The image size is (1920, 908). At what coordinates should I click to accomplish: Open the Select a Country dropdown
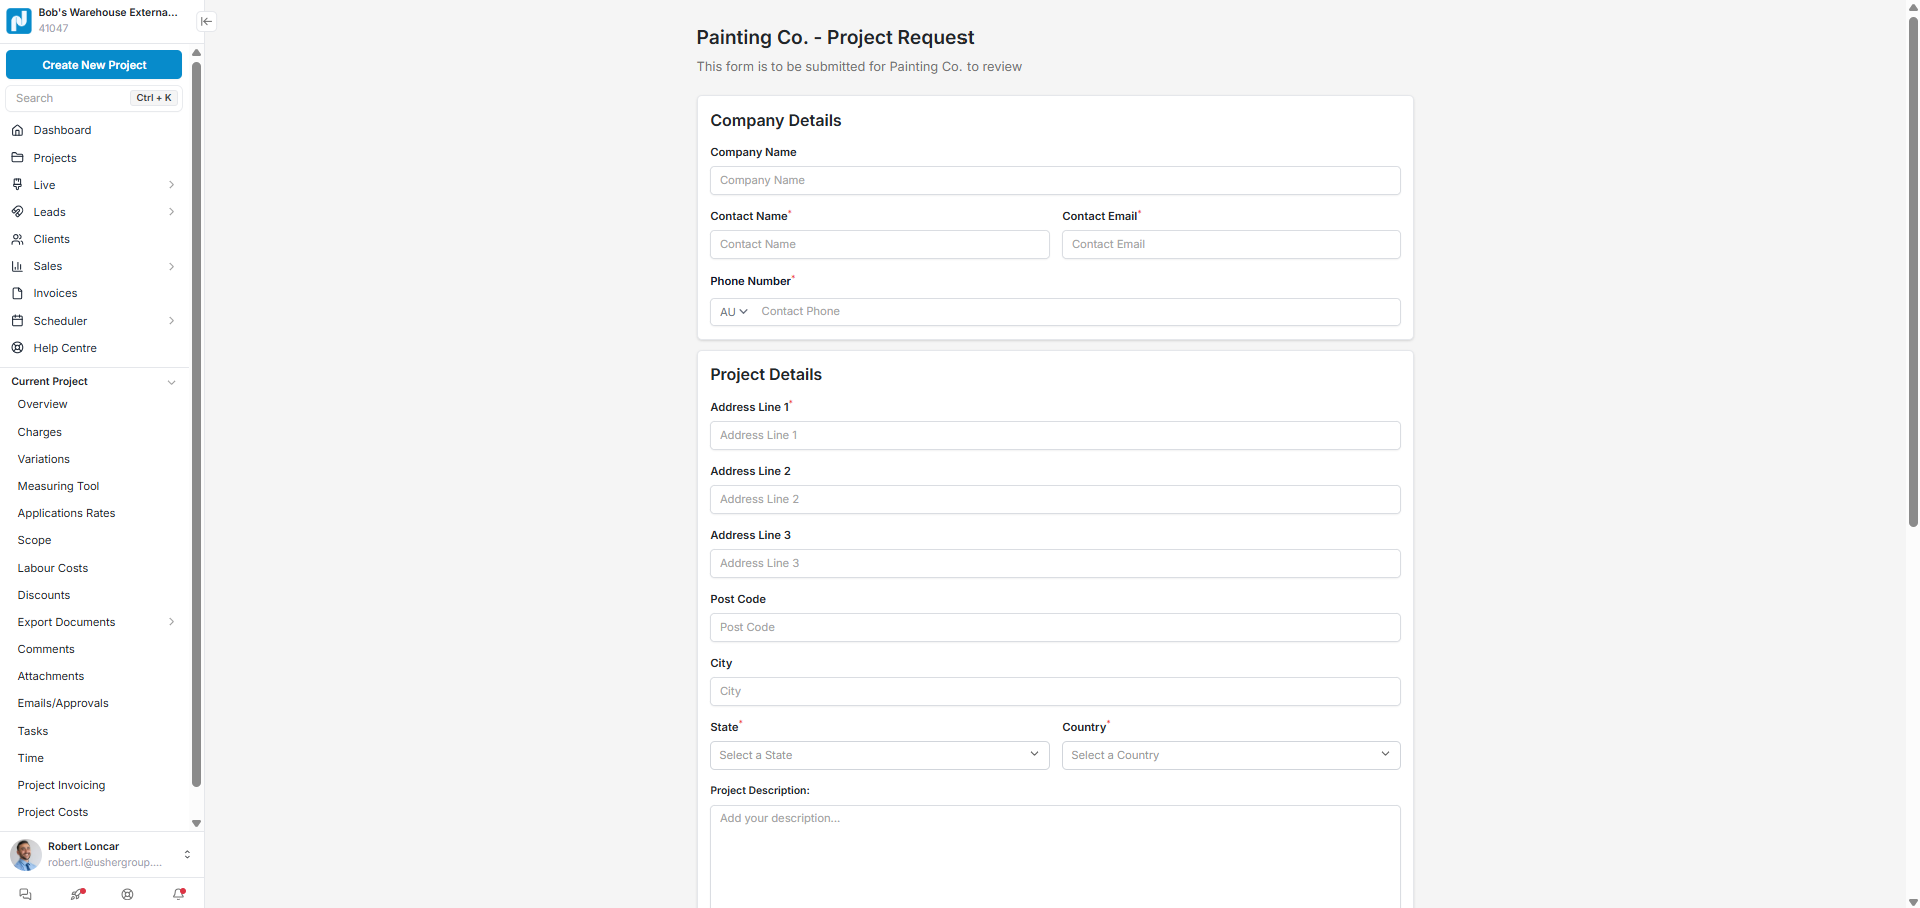(1230, 755)
